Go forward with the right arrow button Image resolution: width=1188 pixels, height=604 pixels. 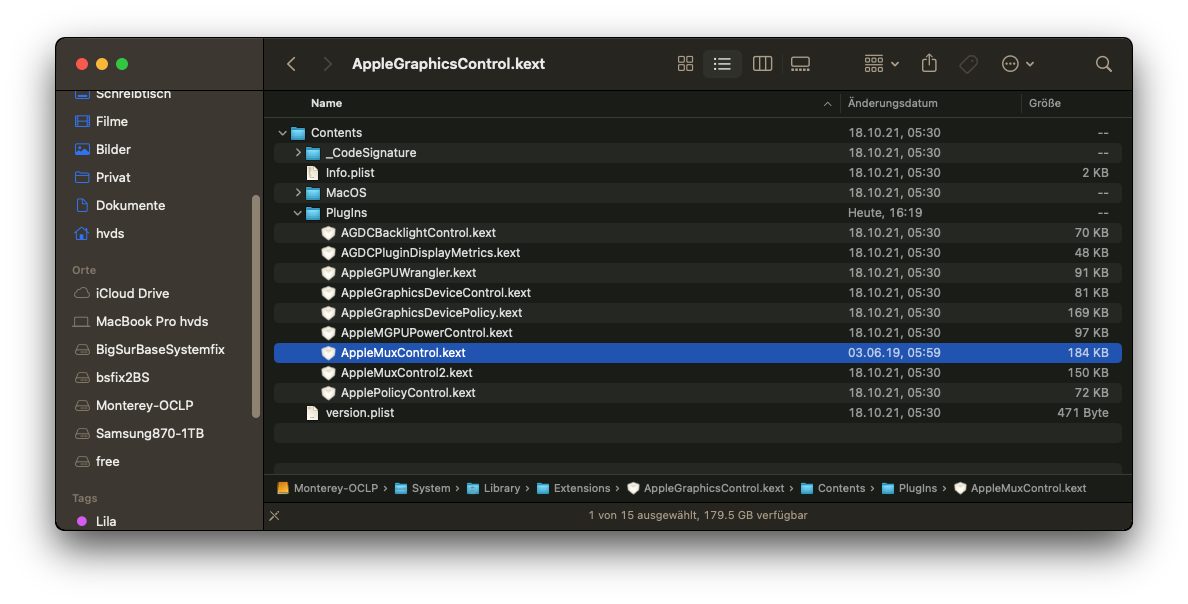coord(327,64)
